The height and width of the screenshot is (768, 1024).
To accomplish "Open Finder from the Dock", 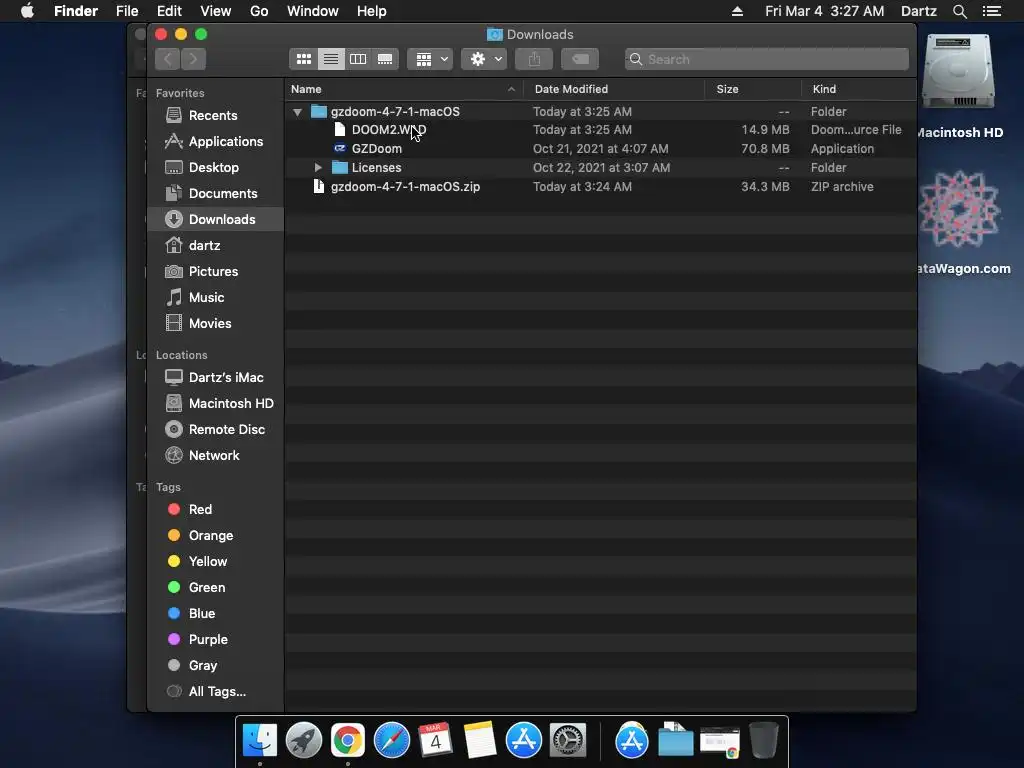I will click(x=260, y=741).
